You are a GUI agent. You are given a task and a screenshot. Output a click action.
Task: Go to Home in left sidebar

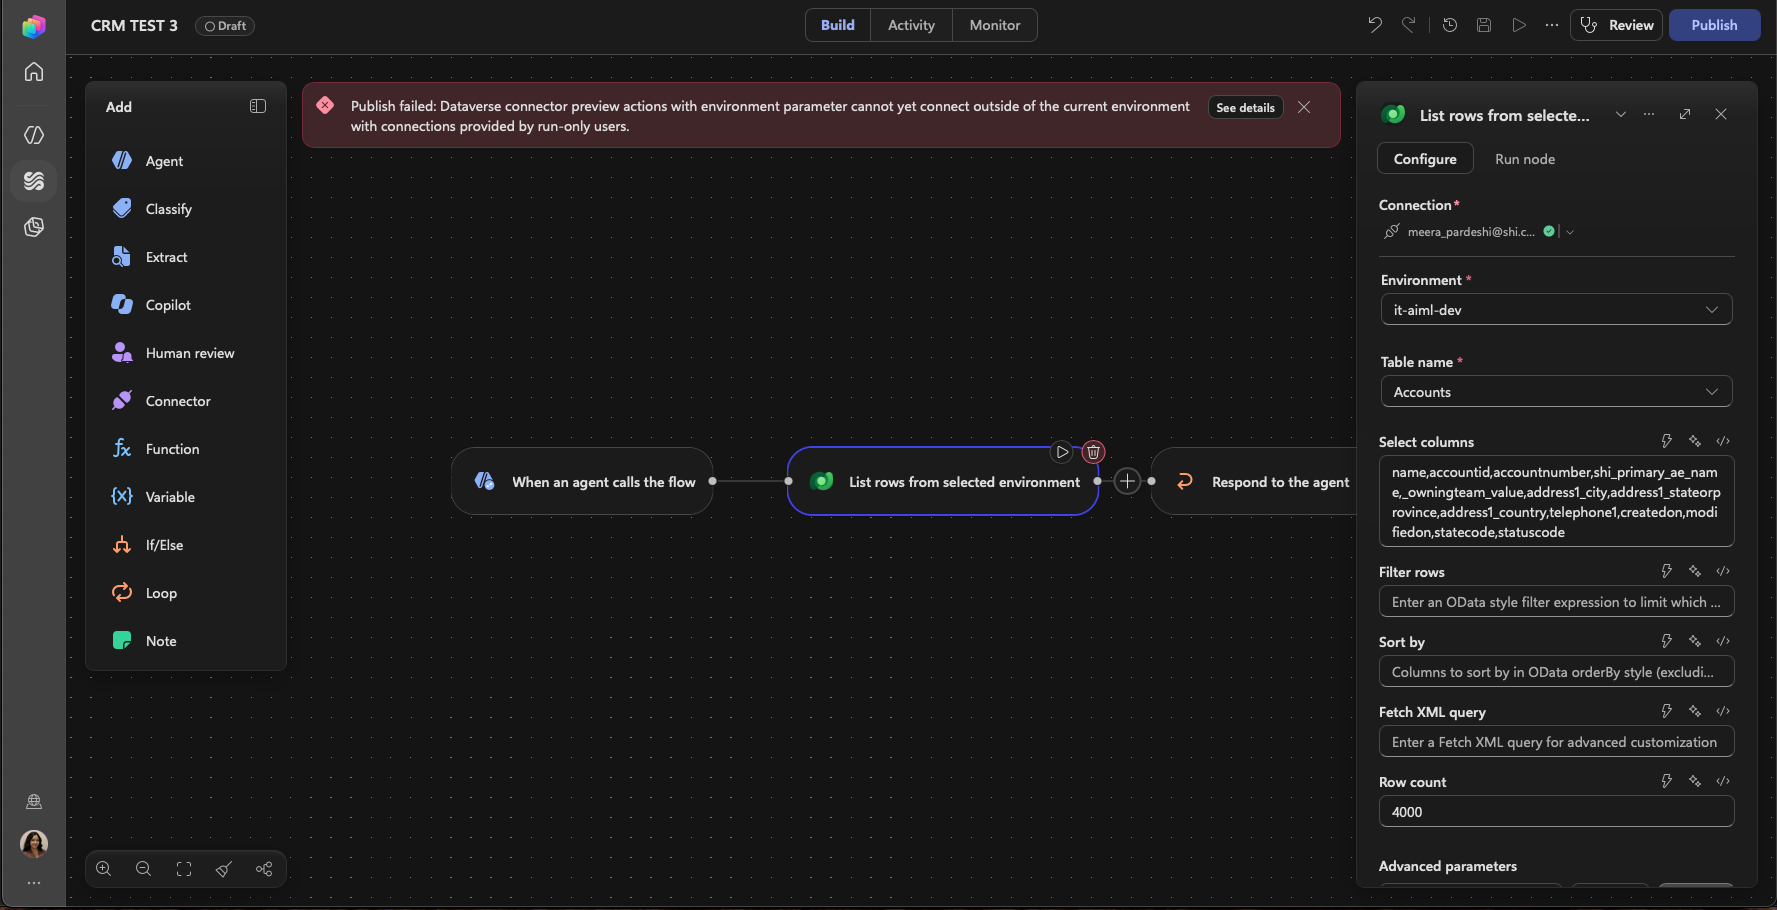[34, 72]
